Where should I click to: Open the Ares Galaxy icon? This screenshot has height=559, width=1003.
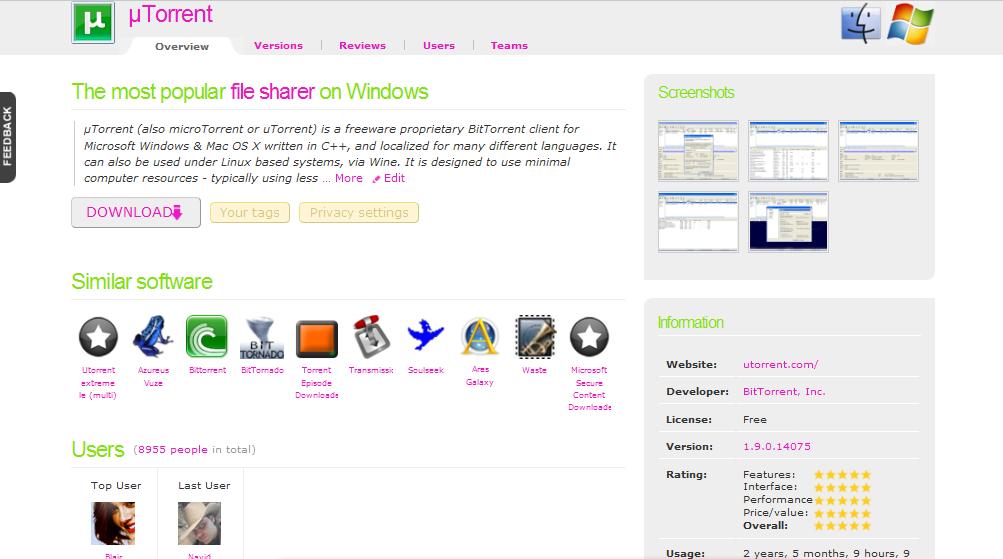480,337
